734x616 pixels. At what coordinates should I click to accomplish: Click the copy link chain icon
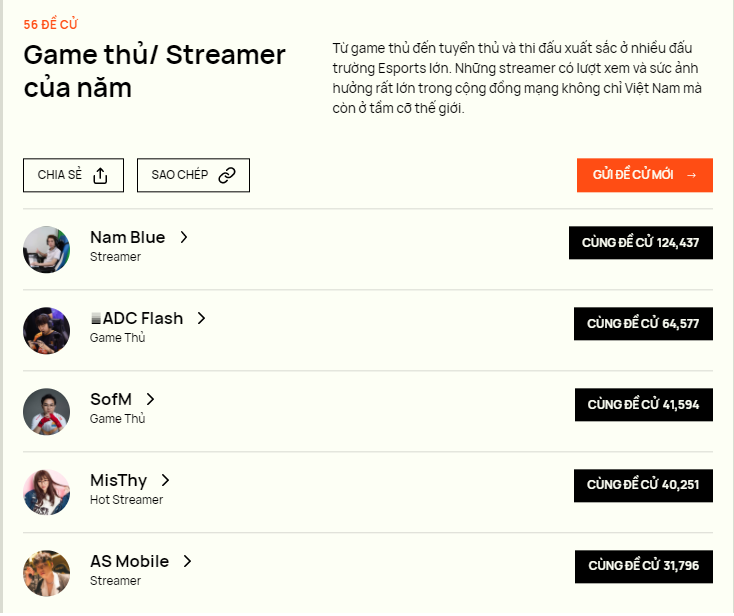point(227,175)
